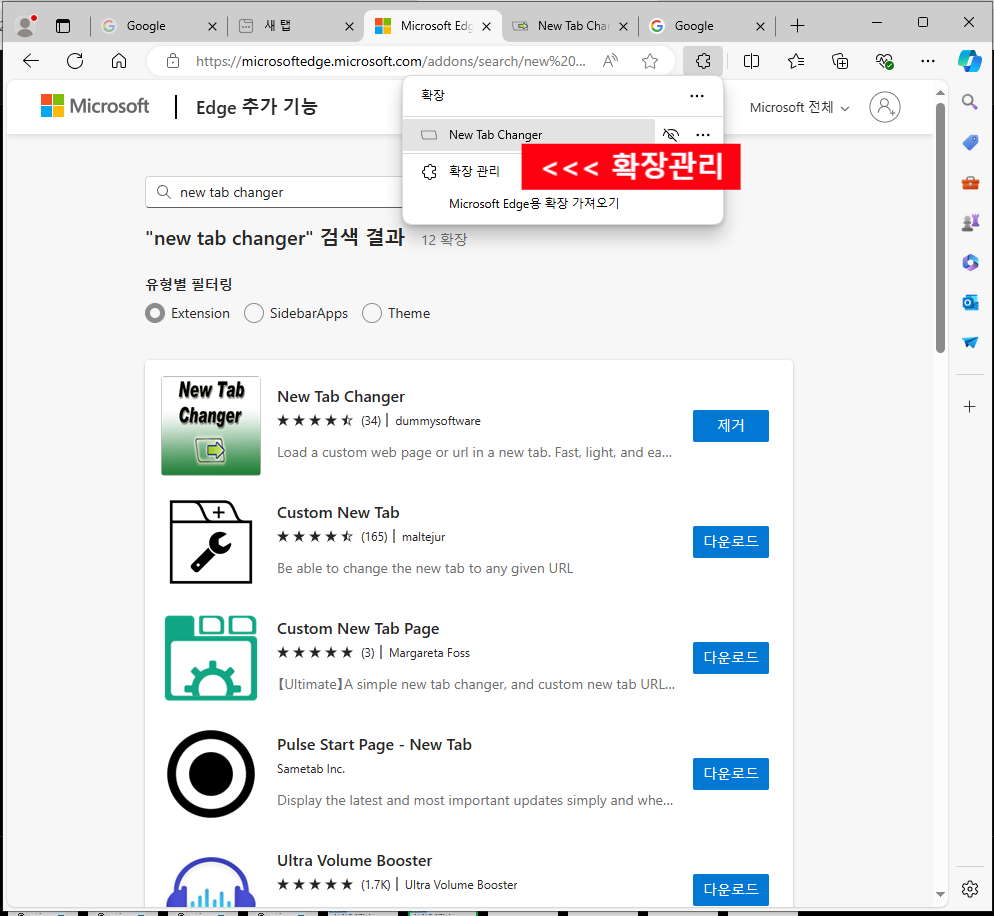Image resolution: width=994 pixels, height=916 pixels.
Task: Switch to the last Google tab
Action: click(694, 26)
